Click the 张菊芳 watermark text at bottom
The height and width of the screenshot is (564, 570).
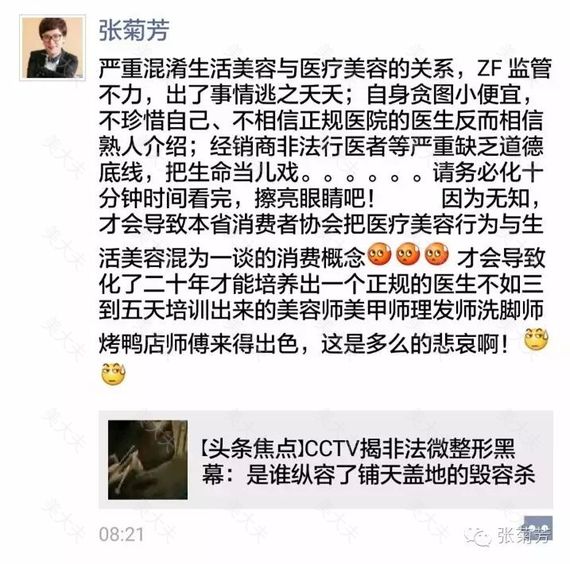point(523,536)
